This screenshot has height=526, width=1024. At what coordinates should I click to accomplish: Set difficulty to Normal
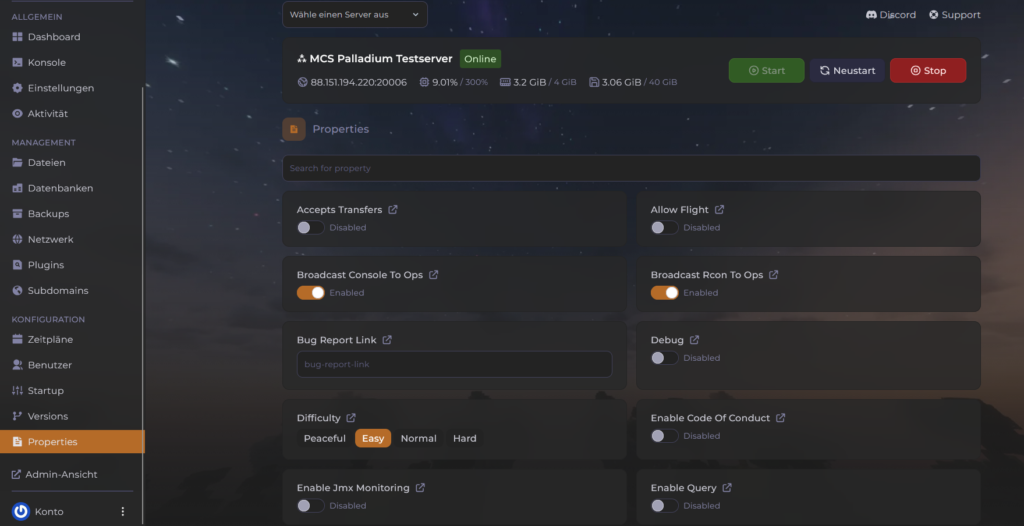tap(419, 438)
